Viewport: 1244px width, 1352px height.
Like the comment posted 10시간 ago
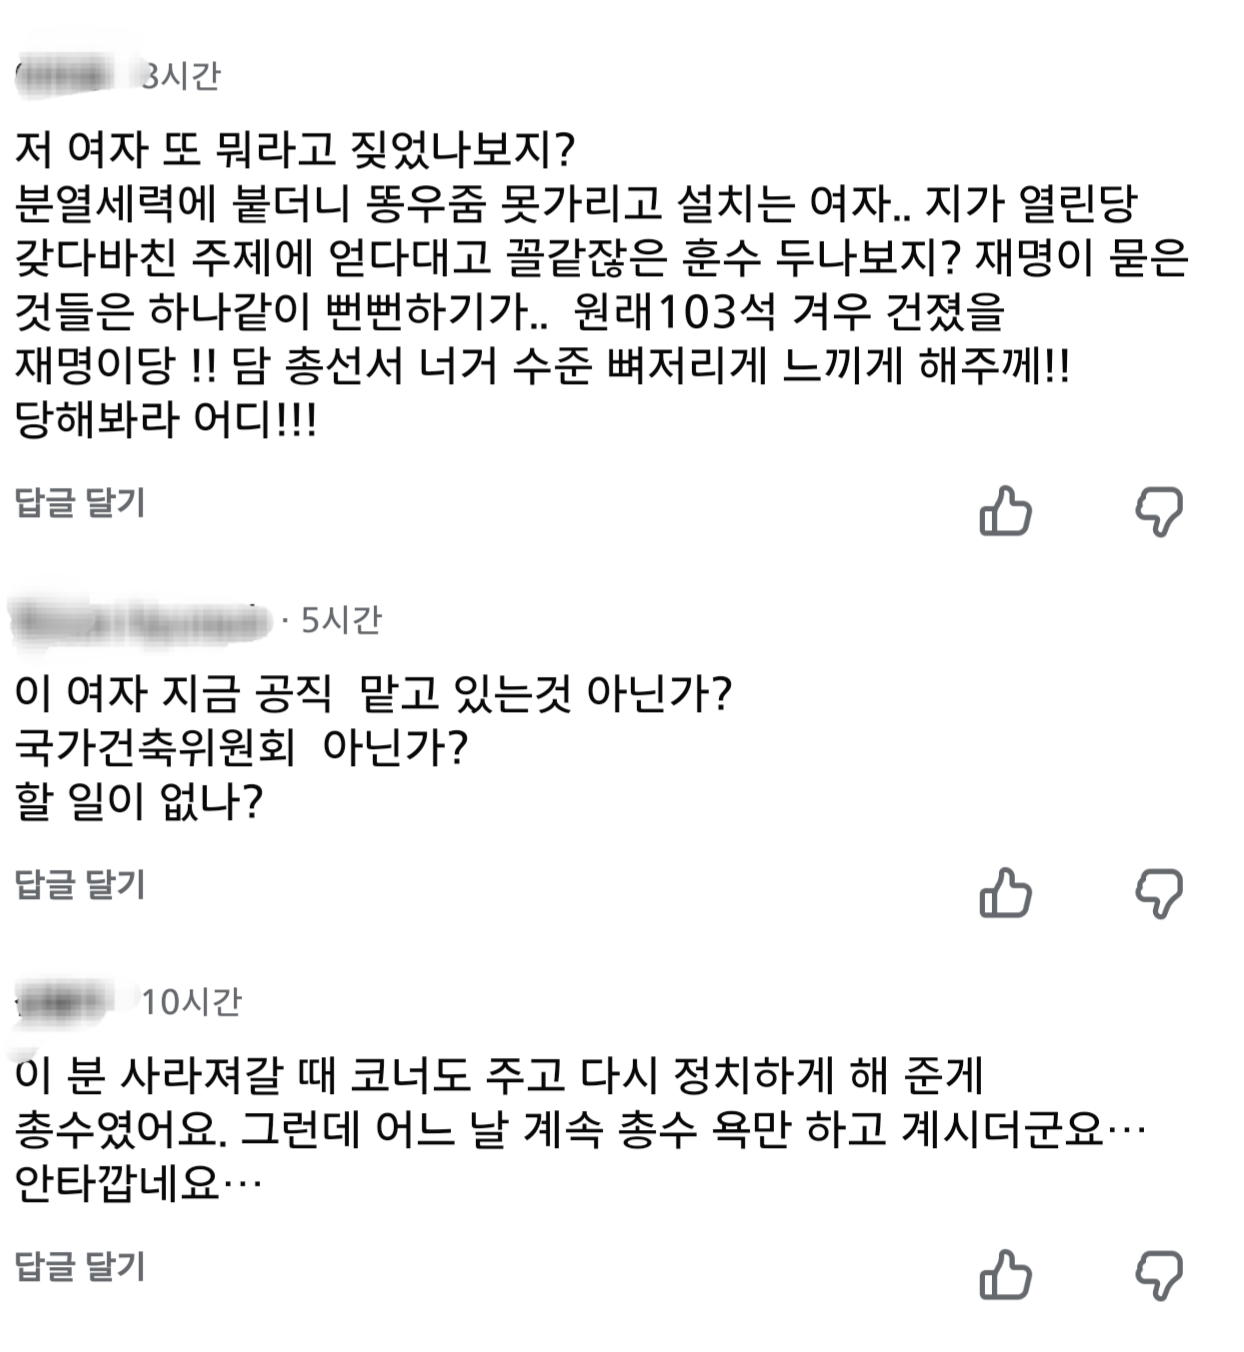pos(1005,1275)
